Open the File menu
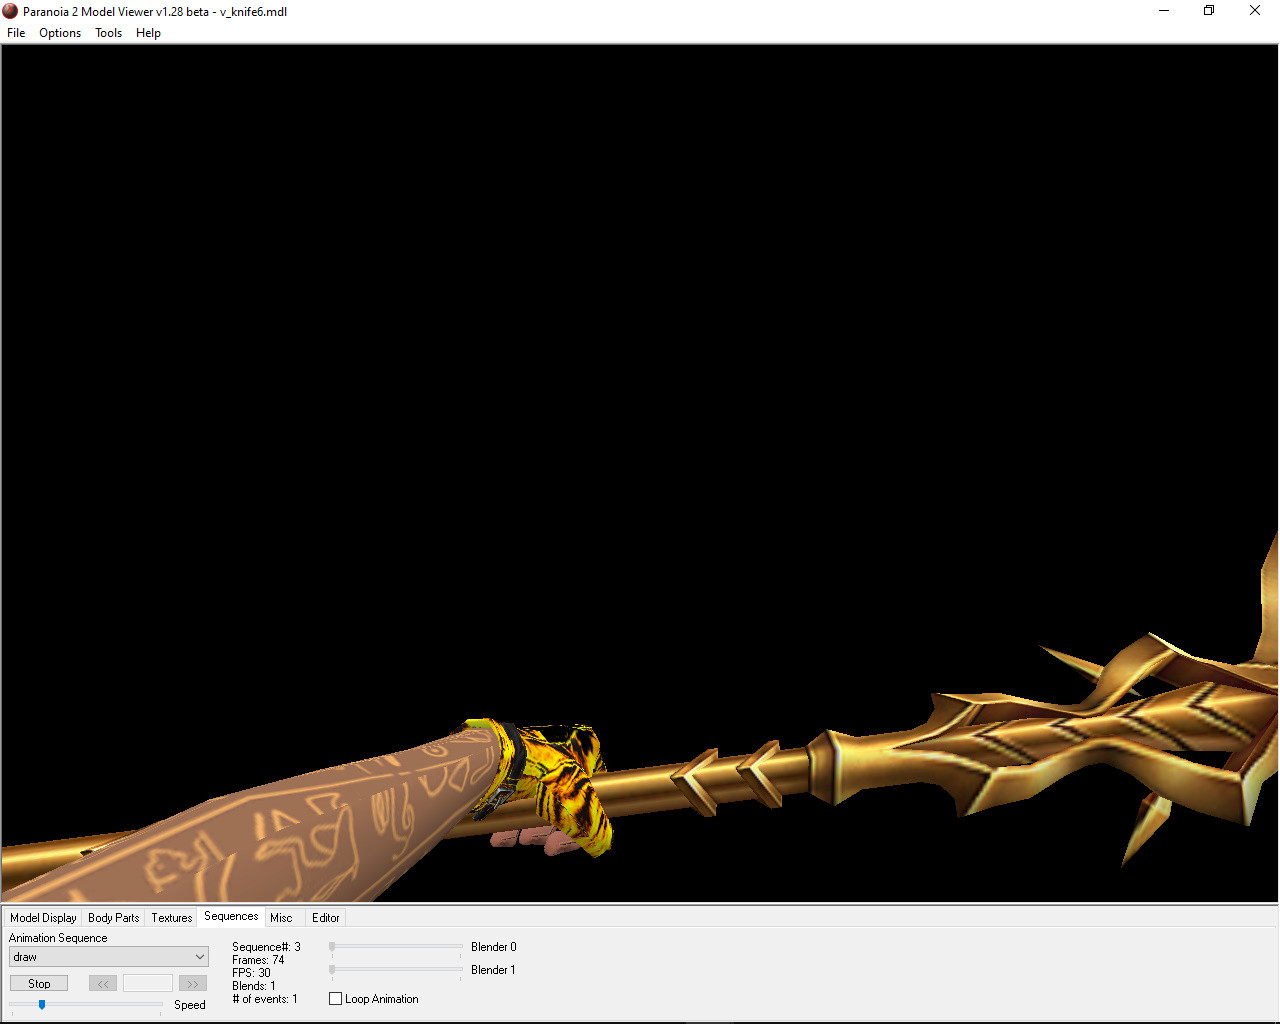 coord(16,33)
